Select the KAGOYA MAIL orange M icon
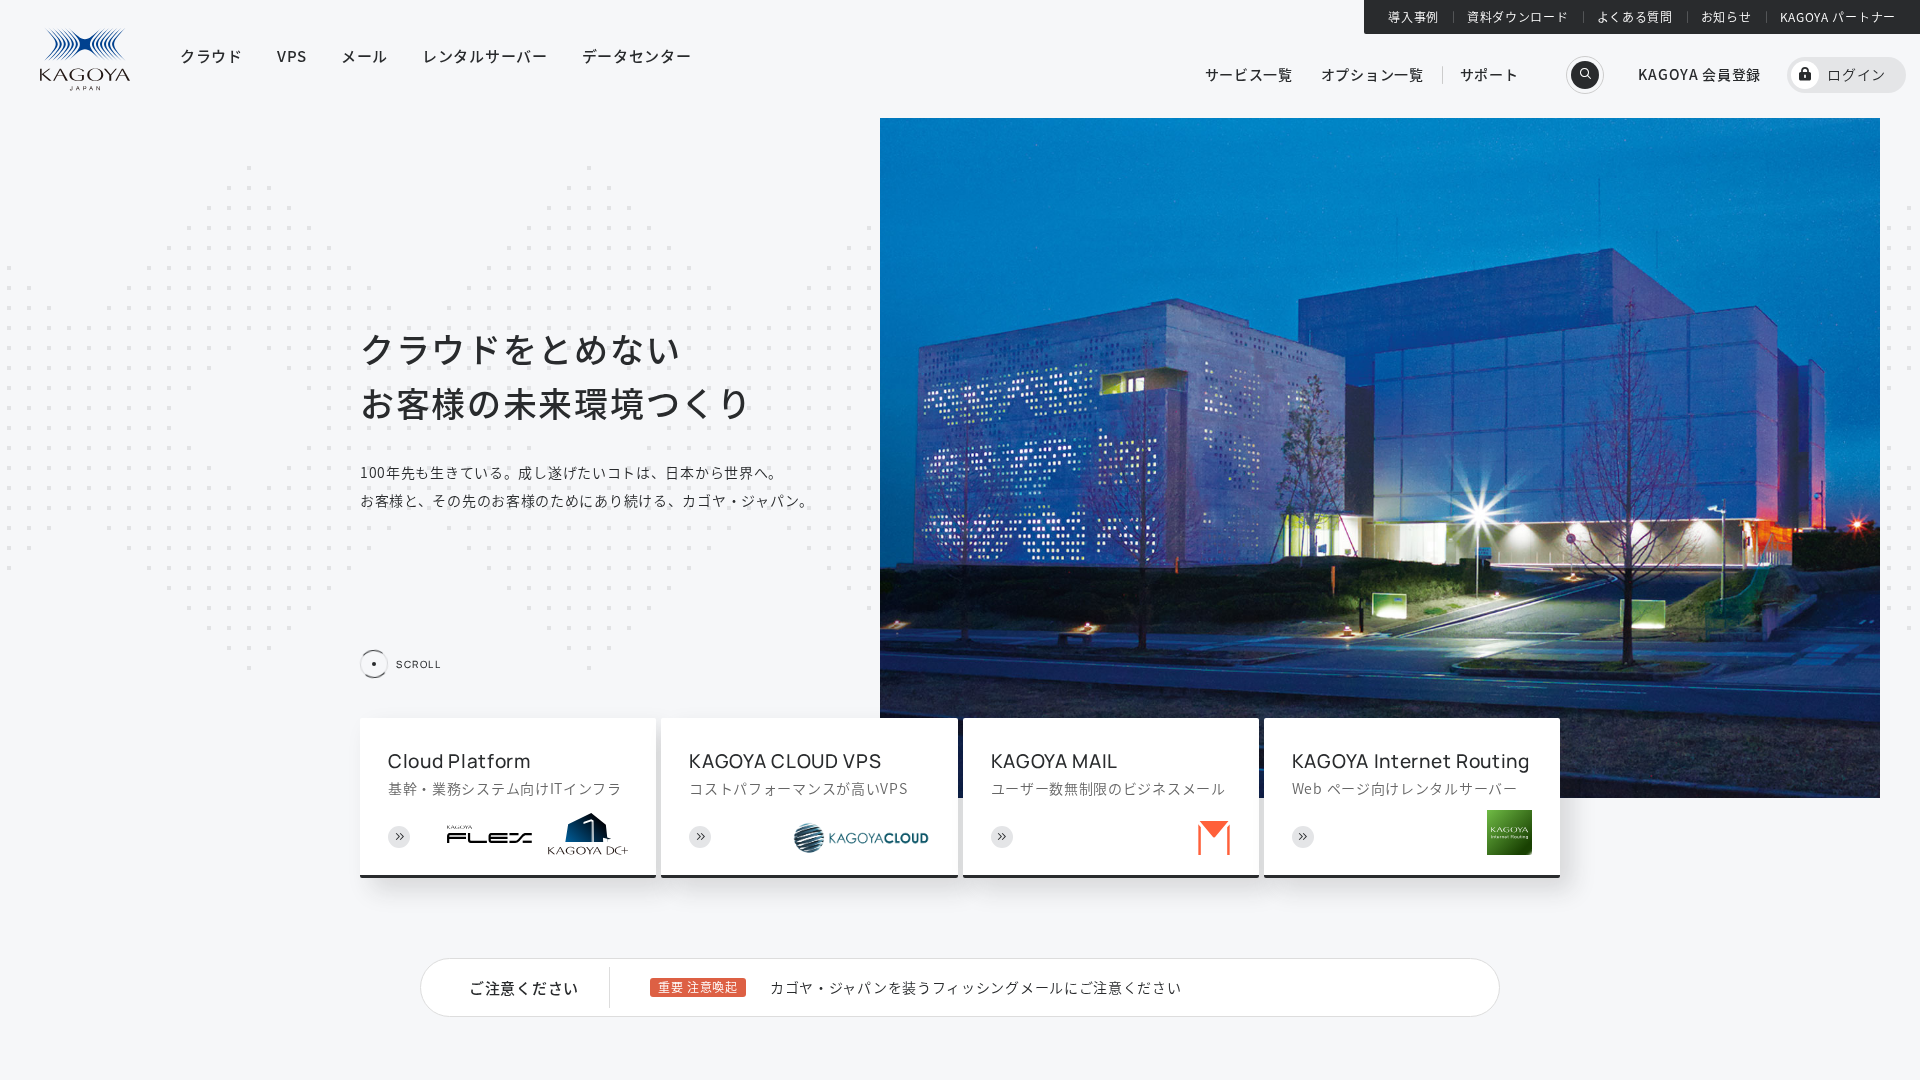 [1213, 837]
